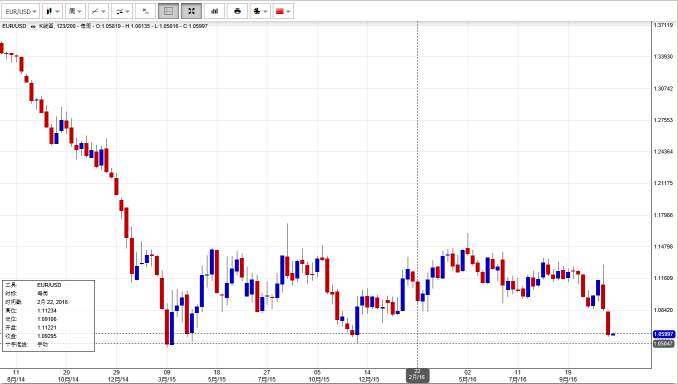Image resolution: width=678 pixels, height=384 pixels.
Task: Toggle the data window grid button
Action: pyautogui.click(x=169, y=11)
